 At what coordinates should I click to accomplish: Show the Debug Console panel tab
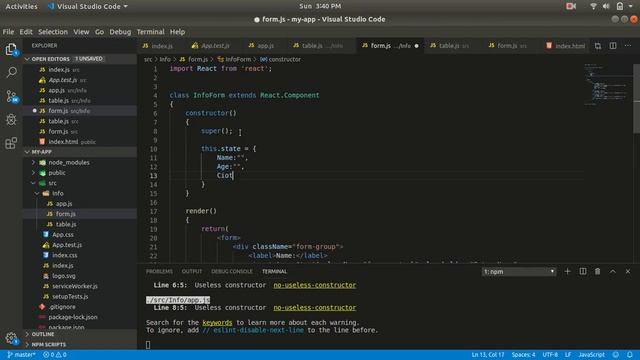[231, 271]
